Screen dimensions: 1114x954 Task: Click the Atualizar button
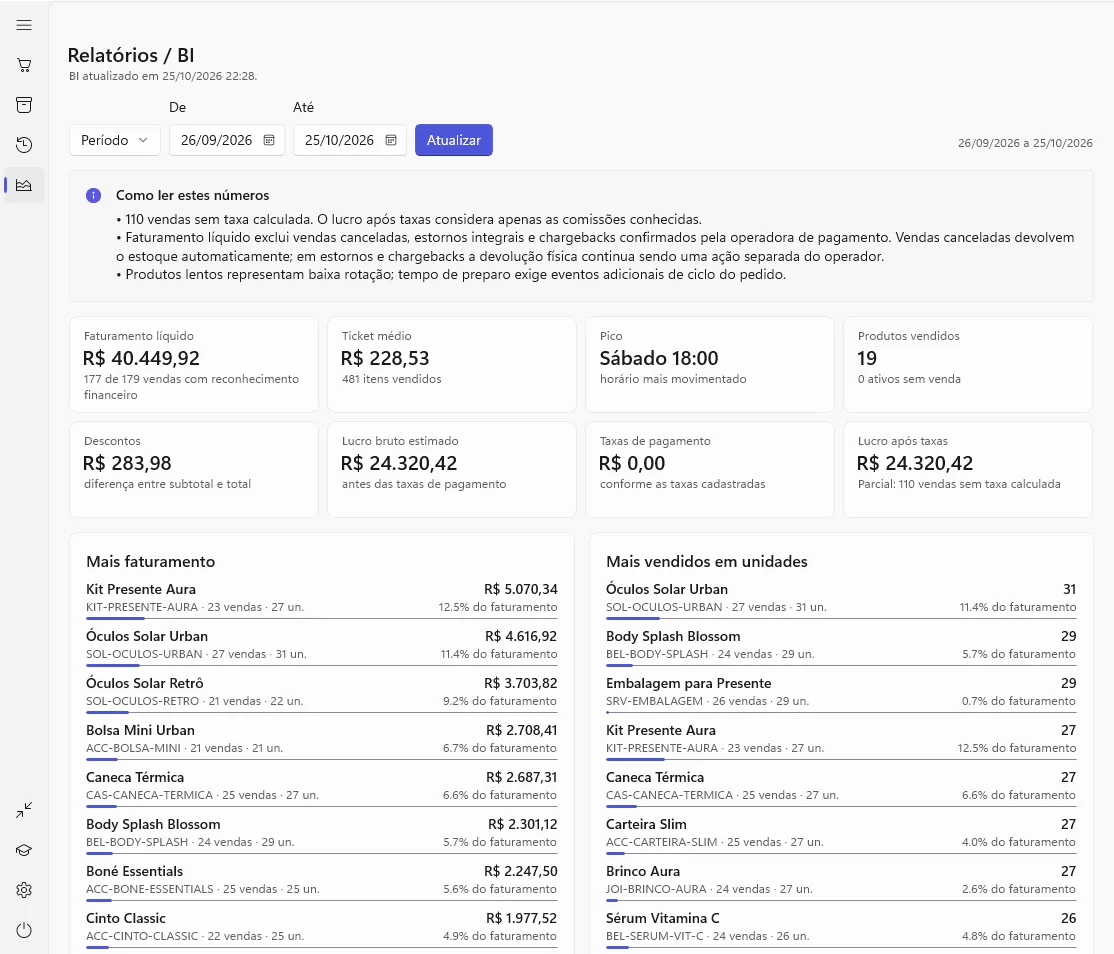coord(454,140)
